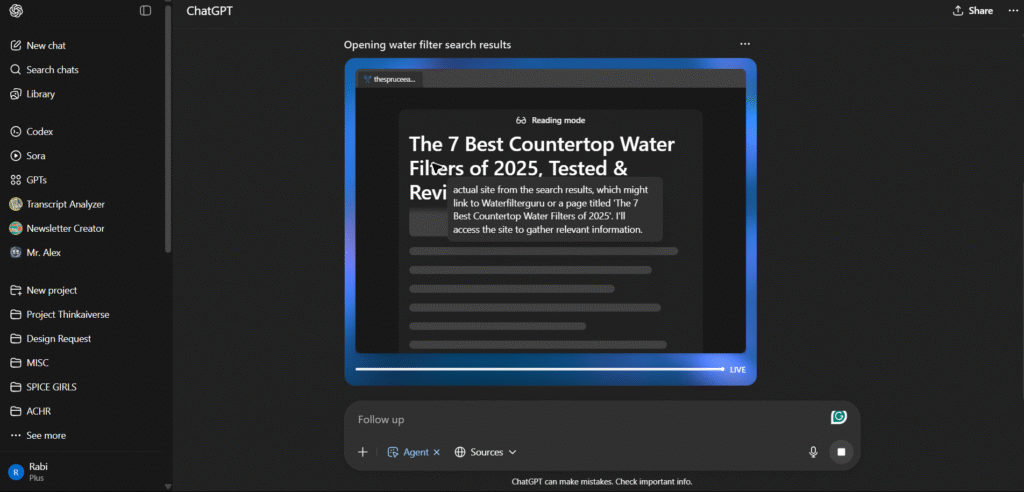The width and height of the screenshot is (1024, 492).
Task: Click the Transcript Analyzer avatar icon
Action: tap(16, 205)
